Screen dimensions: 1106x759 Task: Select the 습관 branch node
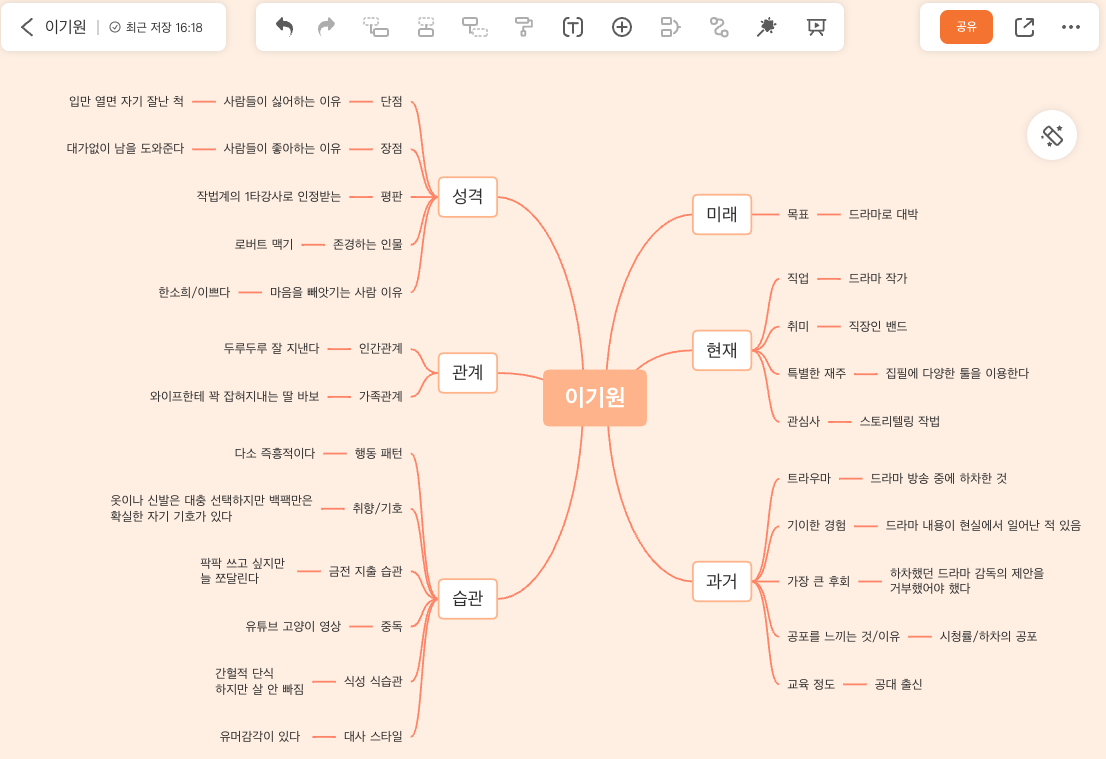[468, 599]
